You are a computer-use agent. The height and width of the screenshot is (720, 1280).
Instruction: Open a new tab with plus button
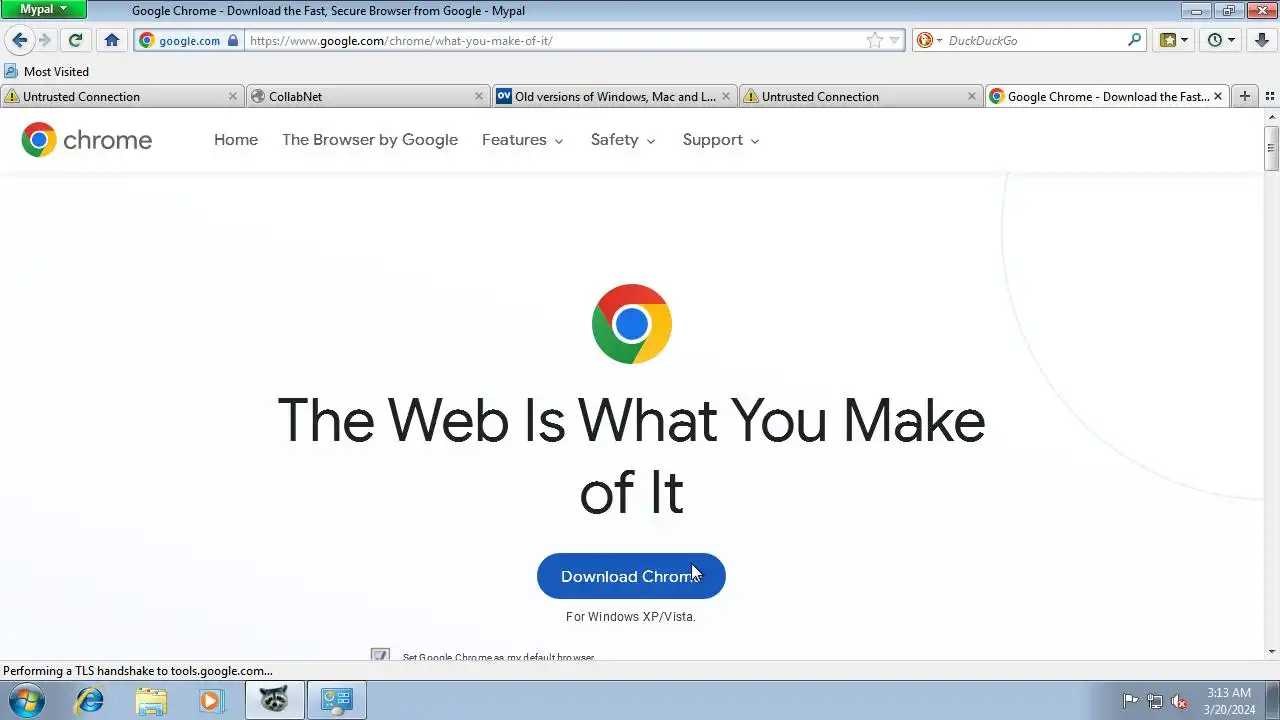coord(1245,96)
